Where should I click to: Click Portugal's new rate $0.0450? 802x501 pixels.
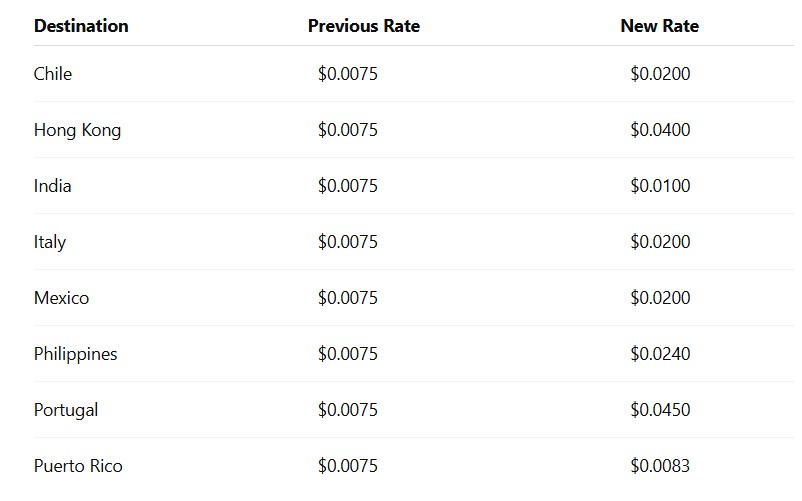660,409
